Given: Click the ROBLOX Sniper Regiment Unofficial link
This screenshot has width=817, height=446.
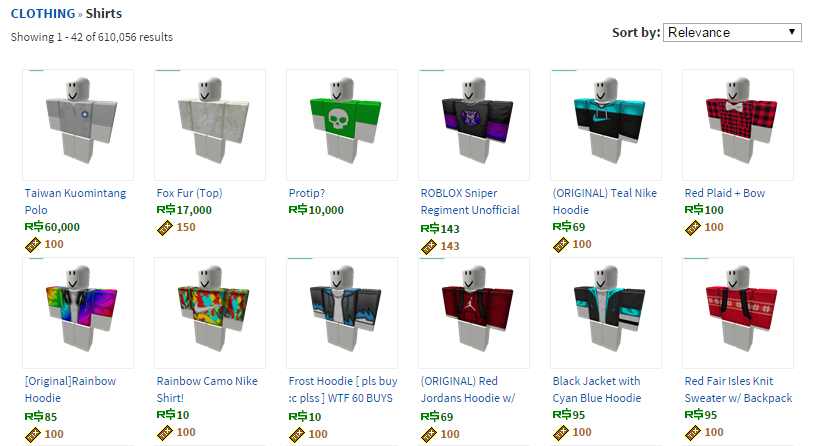Looking at the screenshot, I should pyautogui.click(x=470, y=202).
